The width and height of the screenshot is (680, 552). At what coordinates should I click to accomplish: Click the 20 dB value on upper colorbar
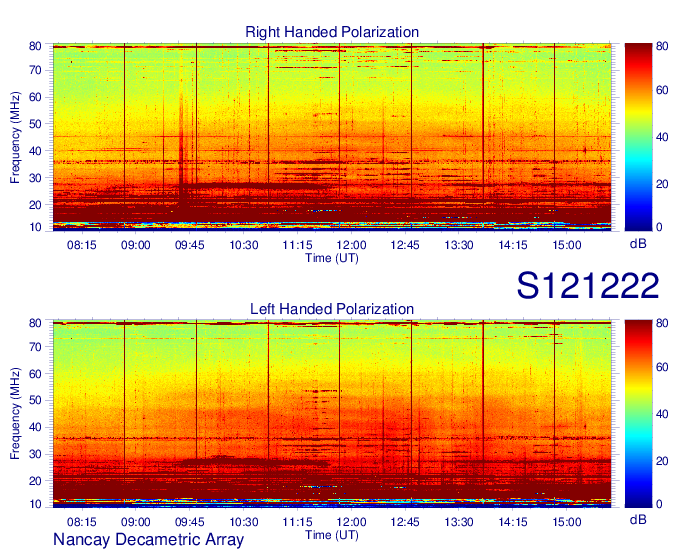(662, 184)
